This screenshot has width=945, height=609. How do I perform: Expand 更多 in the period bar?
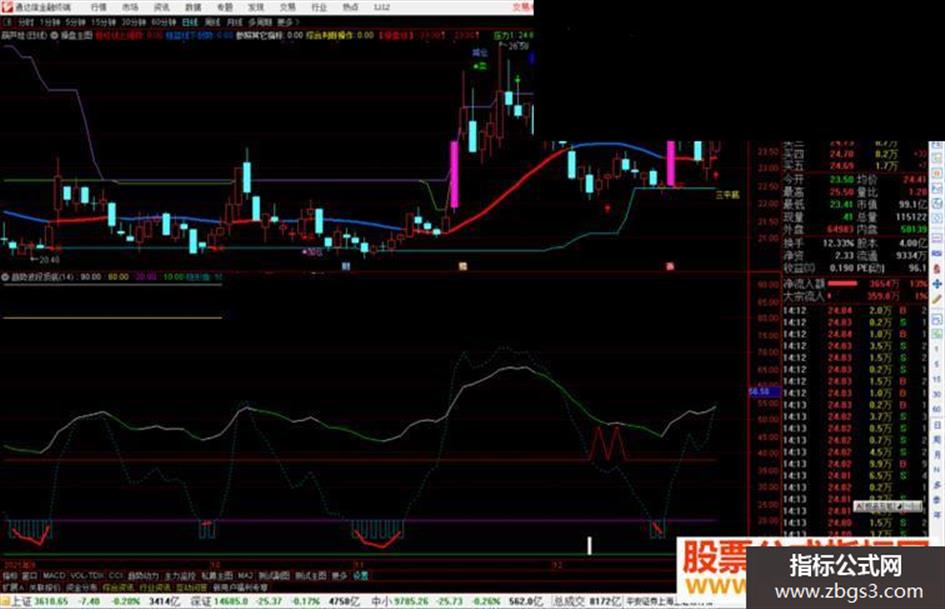[286, 22]
